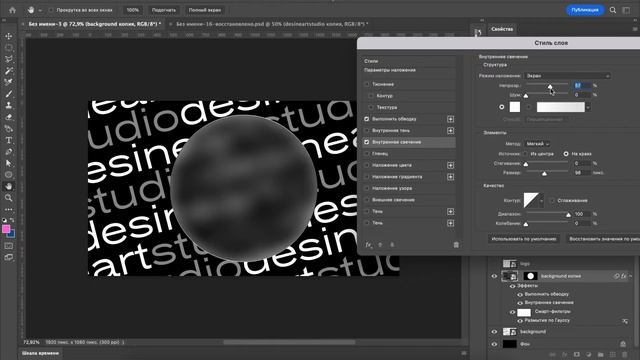Click Использовать по умолчанию button

pyautogui.click(x=524, y=239)
